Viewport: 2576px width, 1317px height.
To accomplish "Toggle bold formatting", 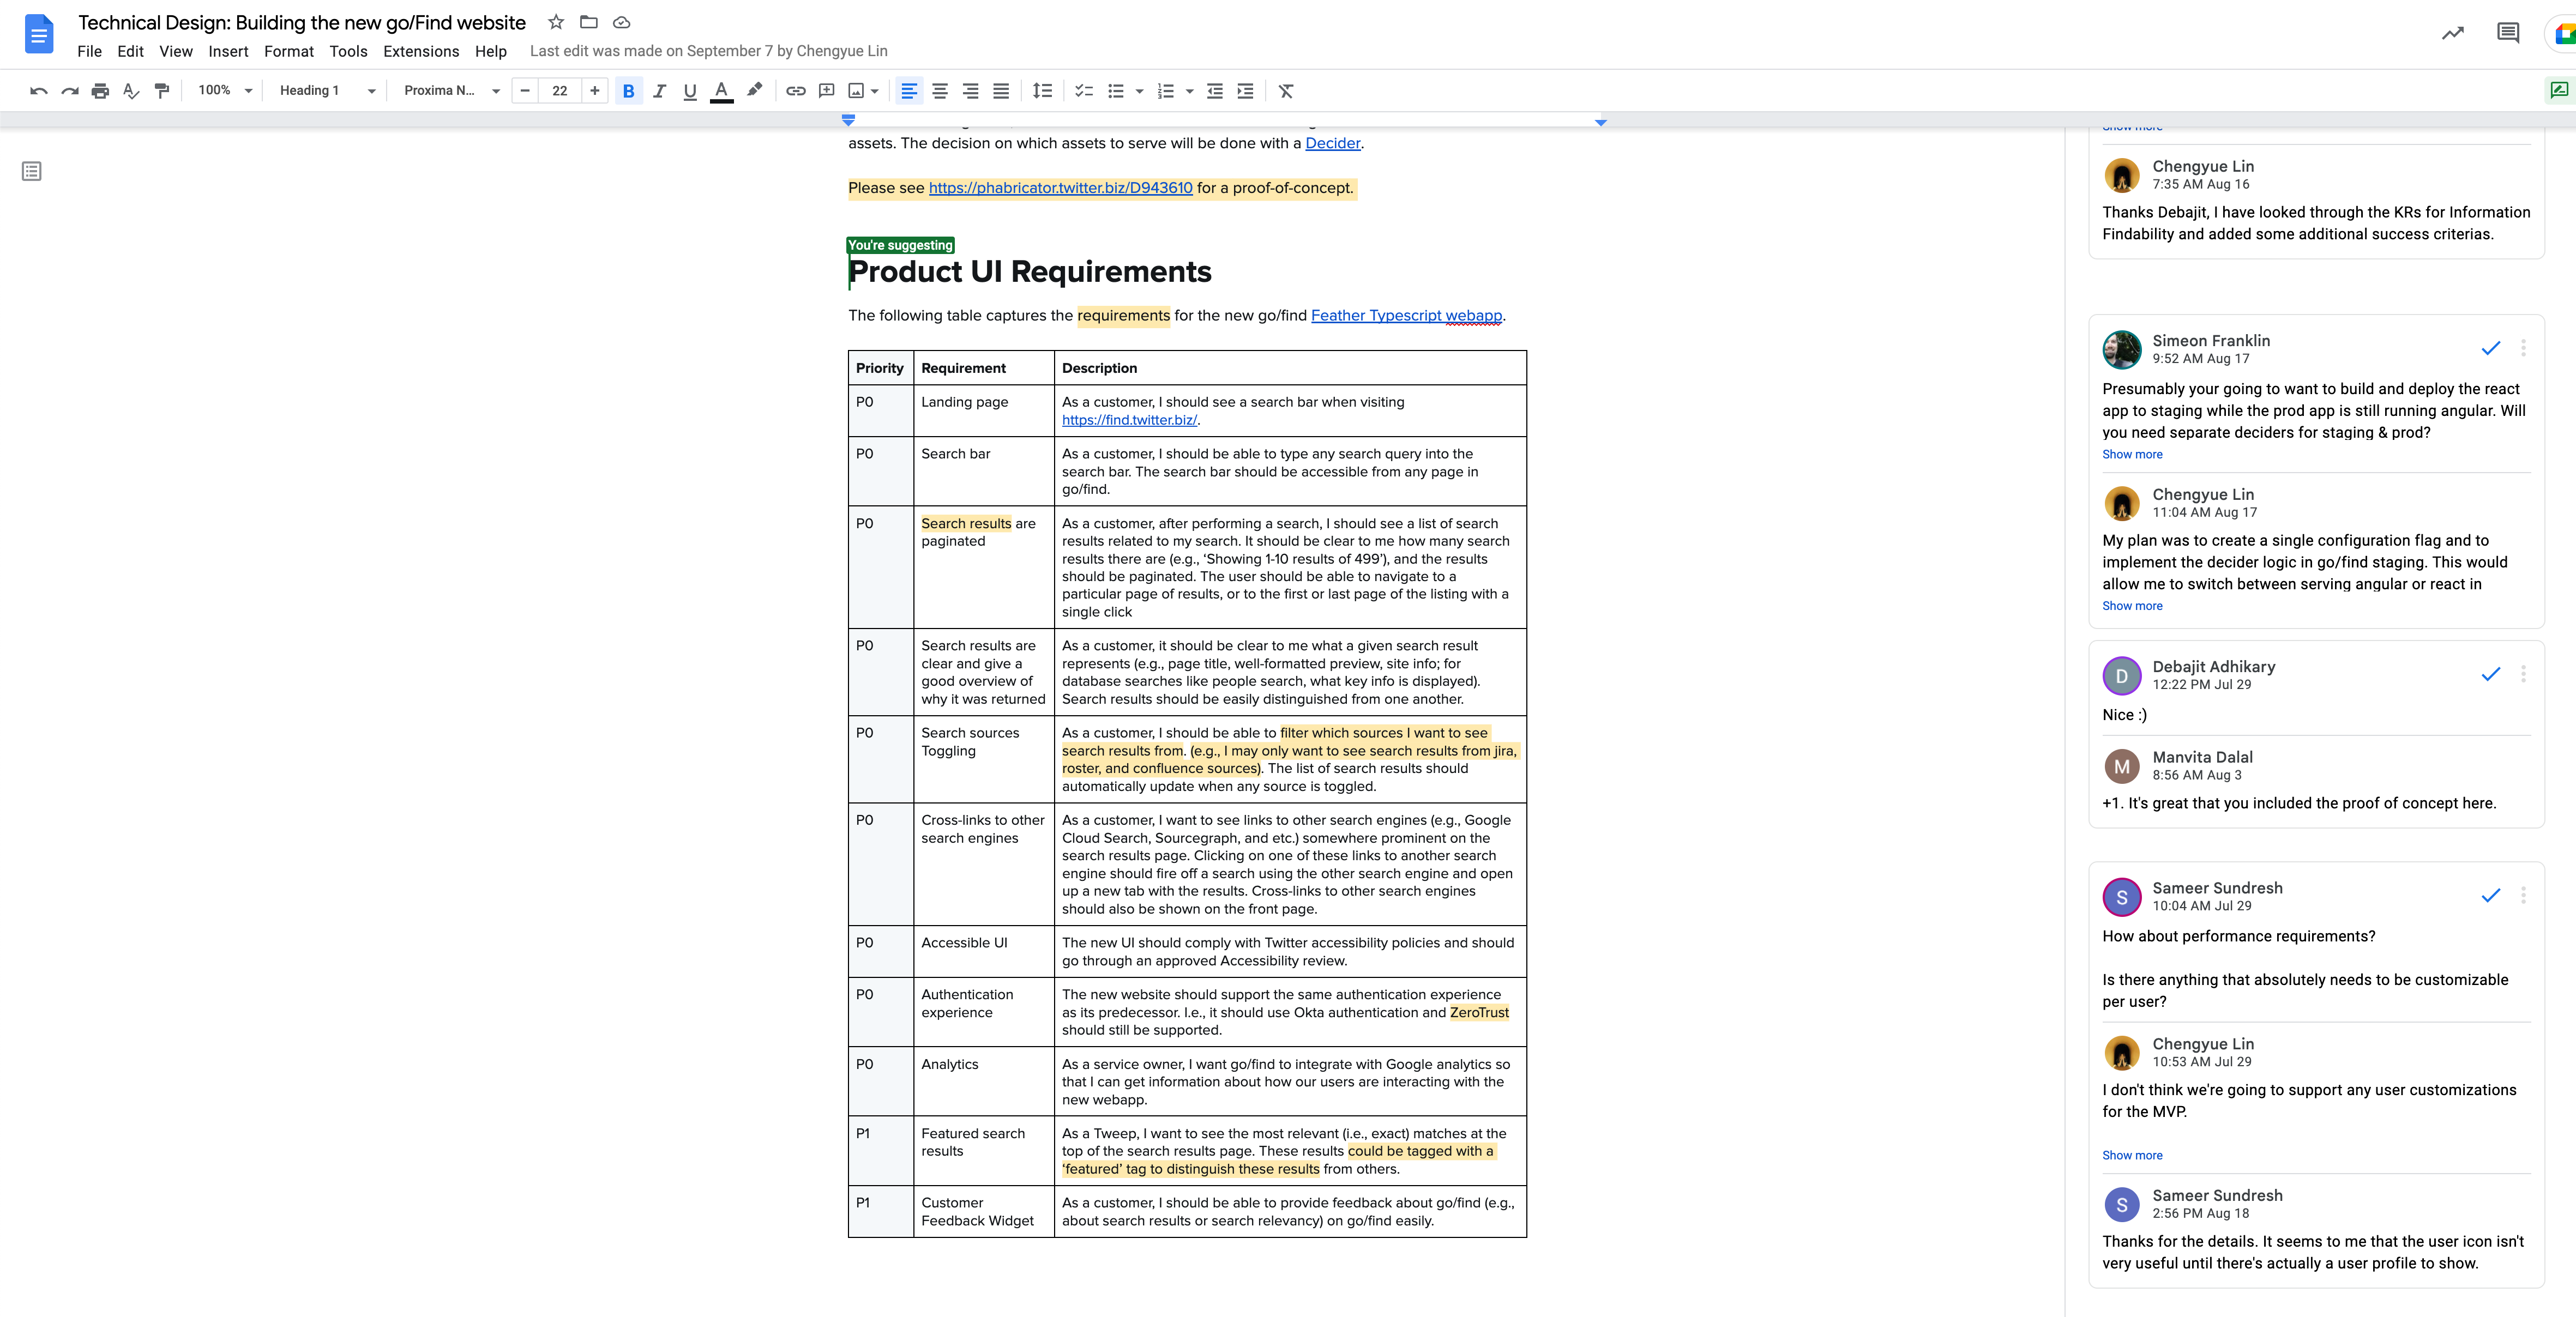I will [628, 91].
